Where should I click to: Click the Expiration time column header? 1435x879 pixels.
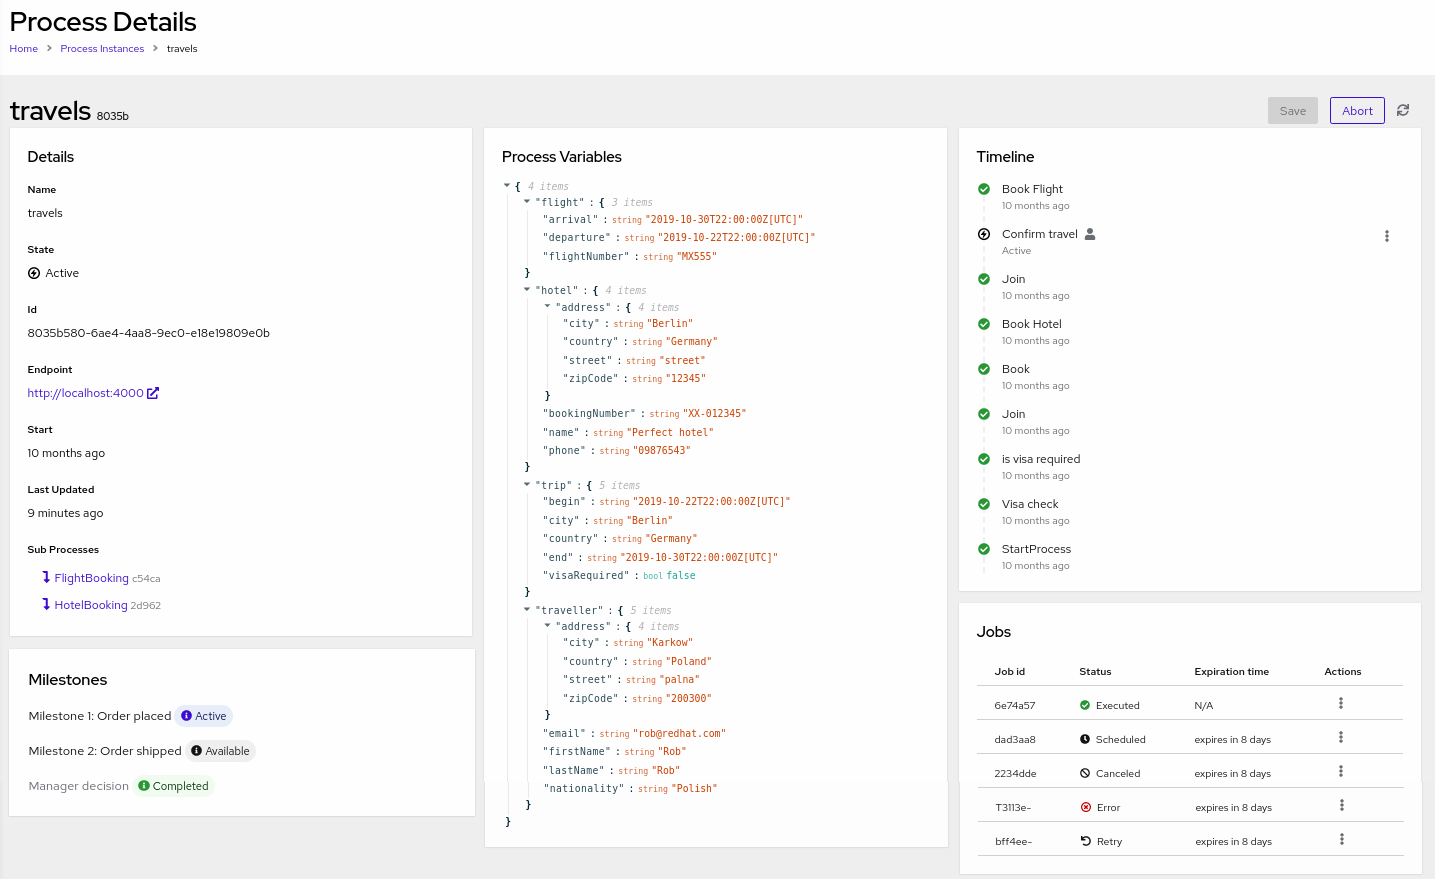click(1231, 672)
